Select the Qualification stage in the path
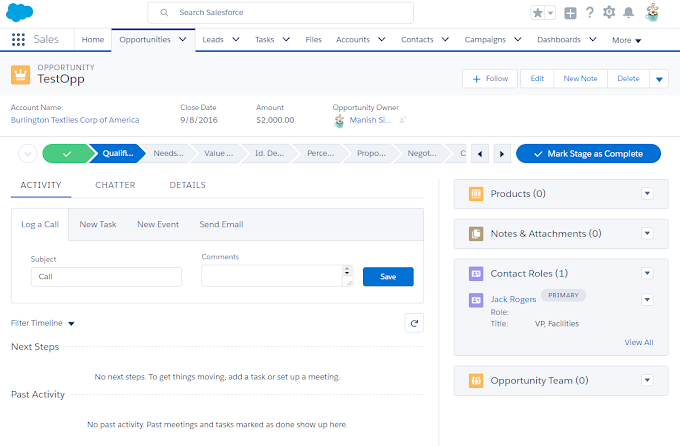Viewport: 680px width, 446px height. point(118,154)
